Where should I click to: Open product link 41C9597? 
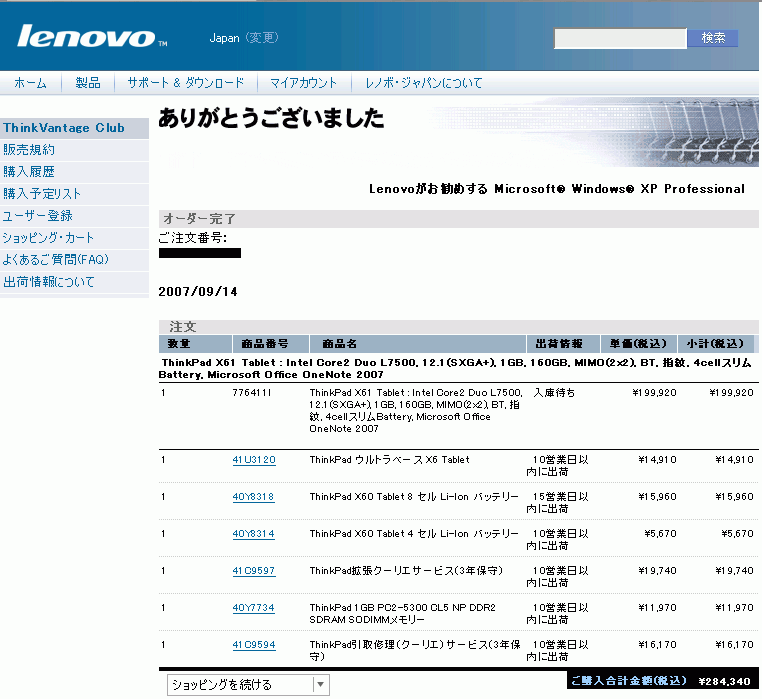pos(254,571)
